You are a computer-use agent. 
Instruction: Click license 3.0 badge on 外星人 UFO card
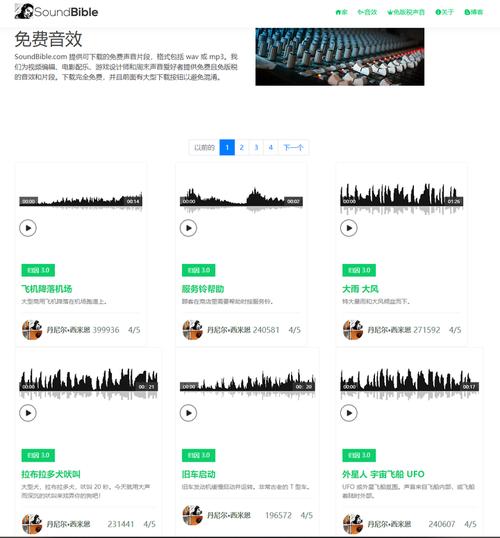[x=359, y=455]
